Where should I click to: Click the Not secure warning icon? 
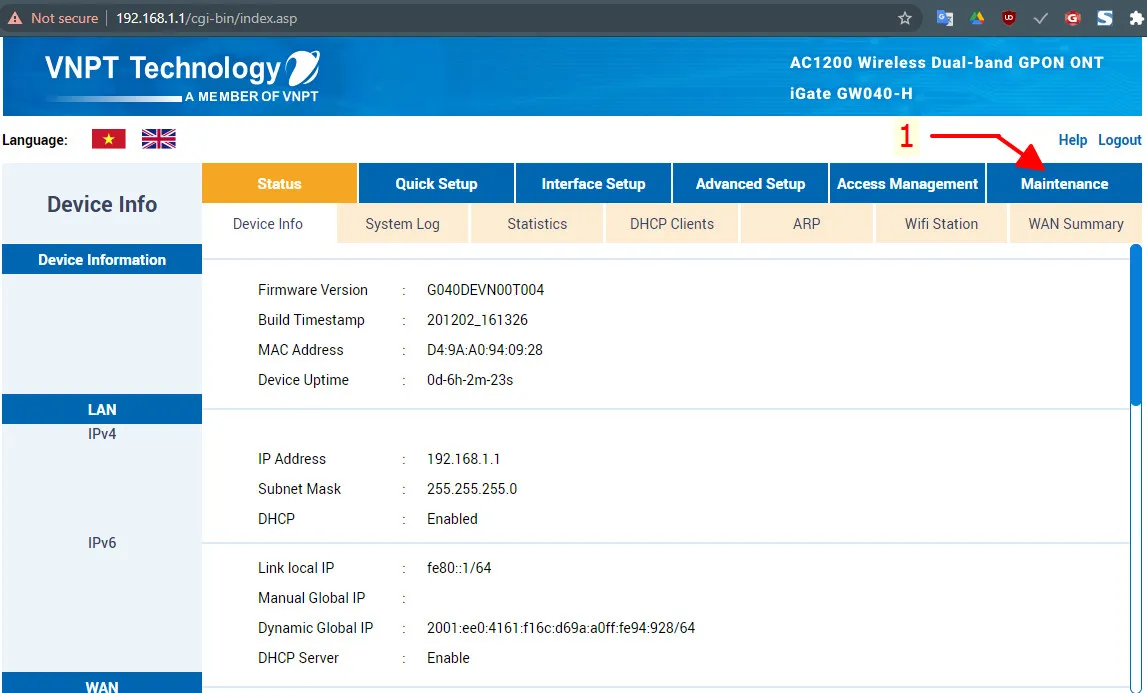point(15,18)
